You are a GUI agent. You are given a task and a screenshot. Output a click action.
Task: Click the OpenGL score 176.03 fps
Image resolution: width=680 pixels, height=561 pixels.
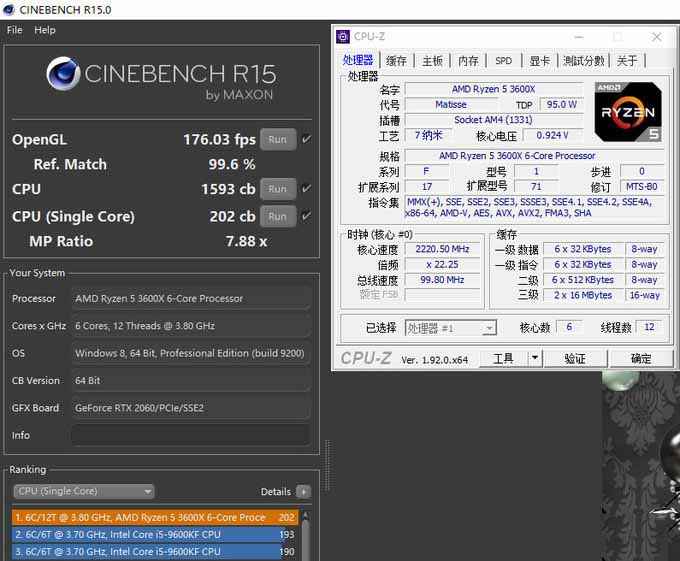(x=219, y=140)
